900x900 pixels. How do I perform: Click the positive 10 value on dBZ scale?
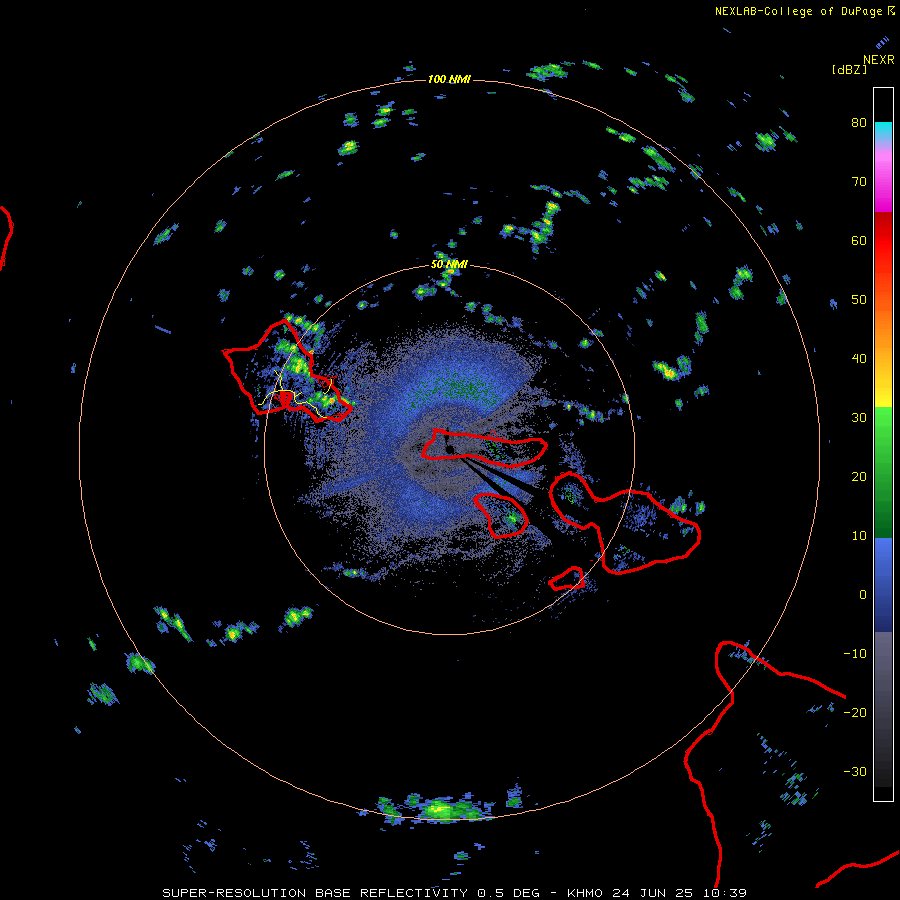859,536
